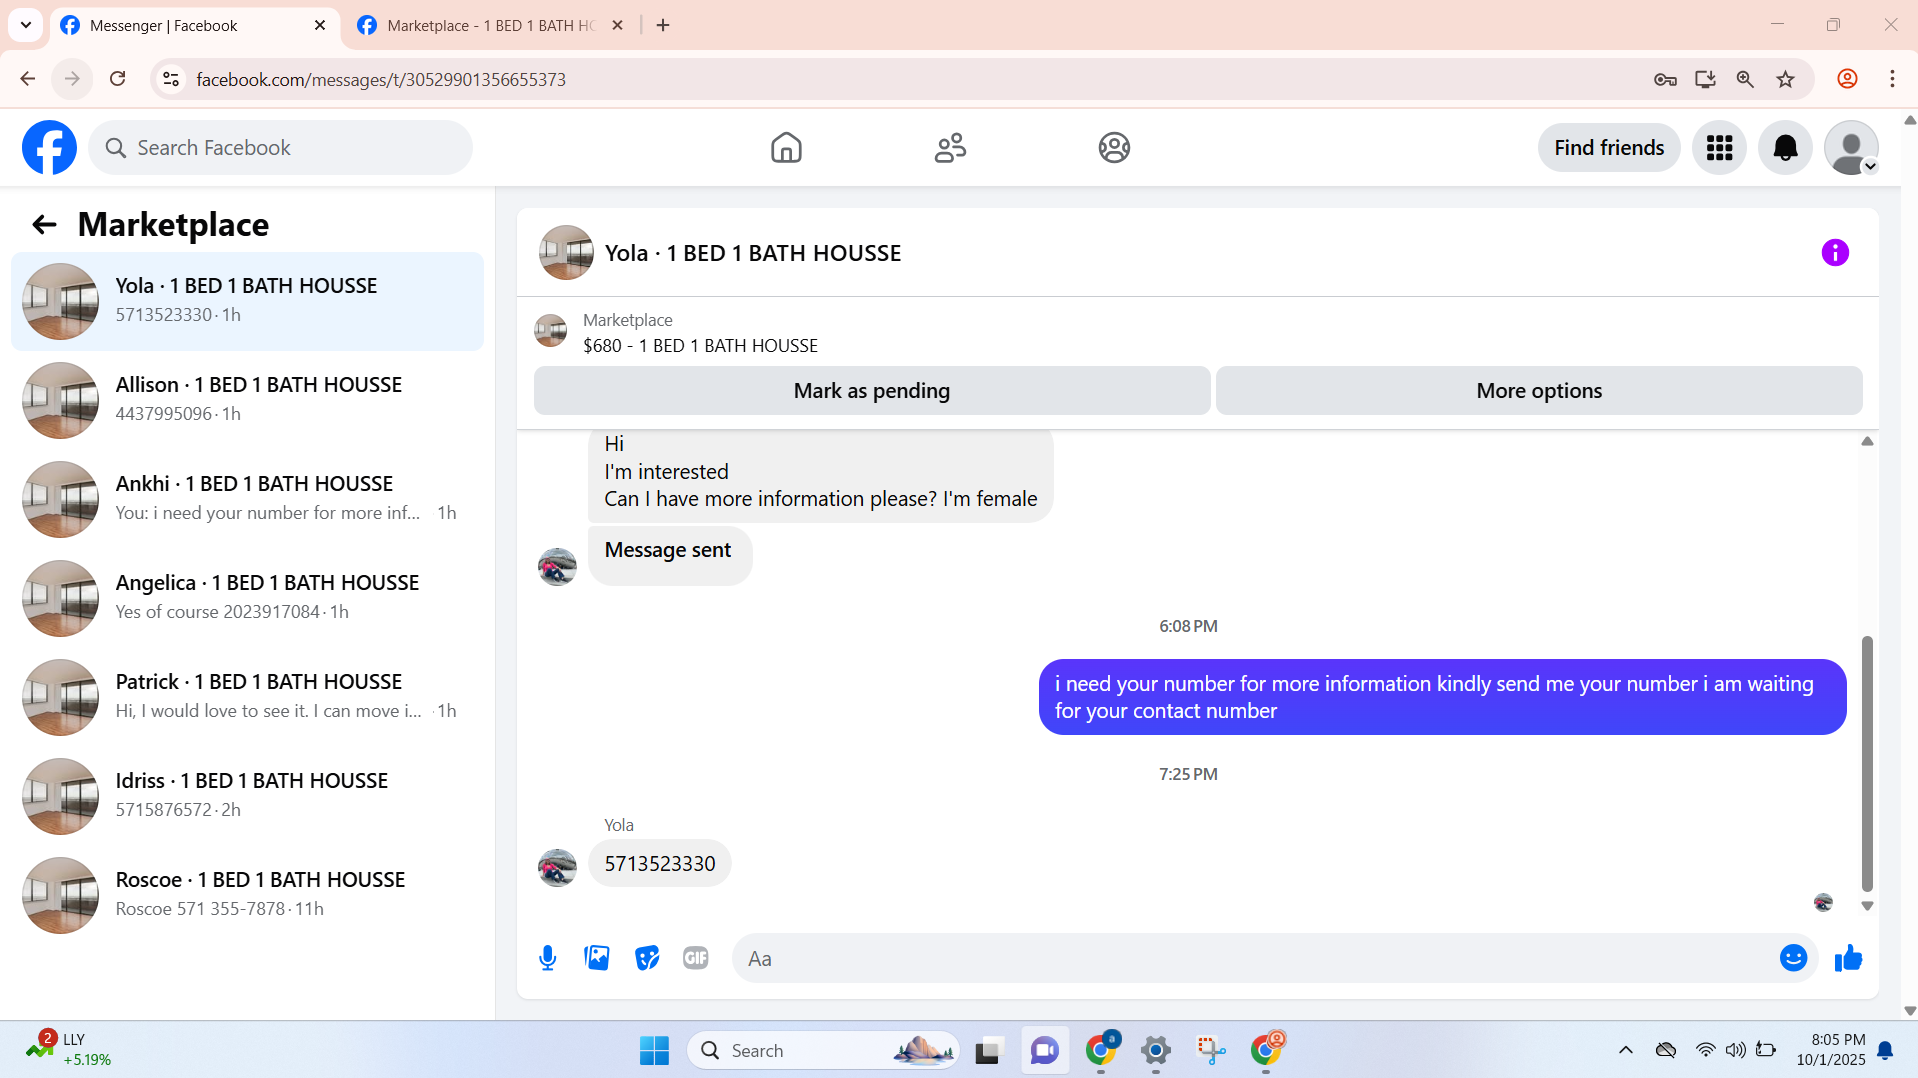Open the Facebook menu grid icon
Image resolution: width=1918 pixels, height=1078 pixels.
click(1719, 148)
